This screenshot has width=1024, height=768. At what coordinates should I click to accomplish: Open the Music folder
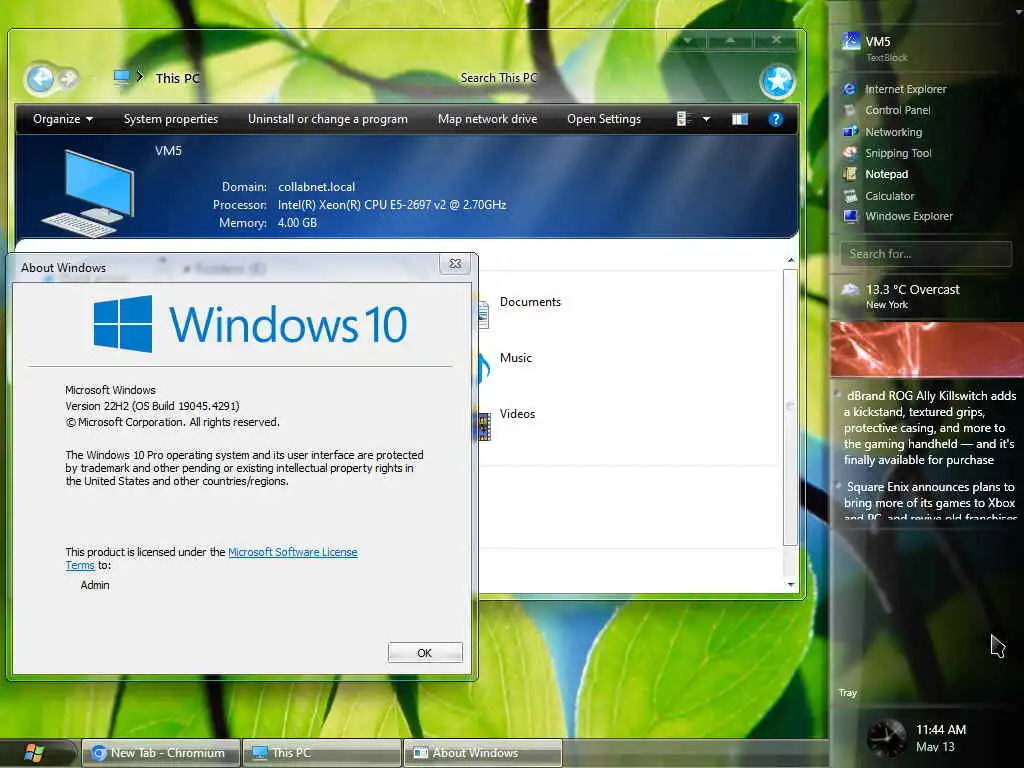click(x=516, y=358)
